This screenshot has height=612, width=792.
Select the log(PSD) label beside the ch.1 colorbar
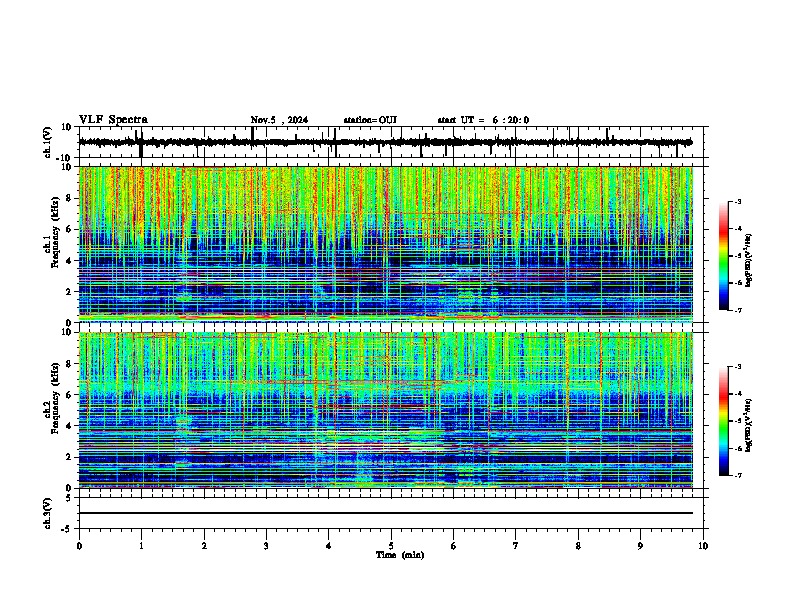point(749,261)
